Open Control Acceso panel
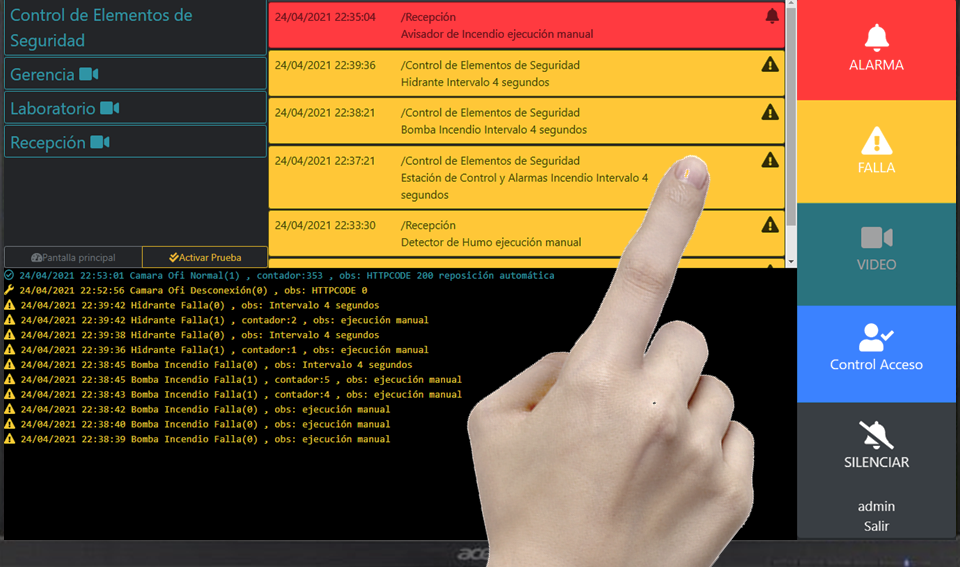The image size is (960, 567). (876, 353)
